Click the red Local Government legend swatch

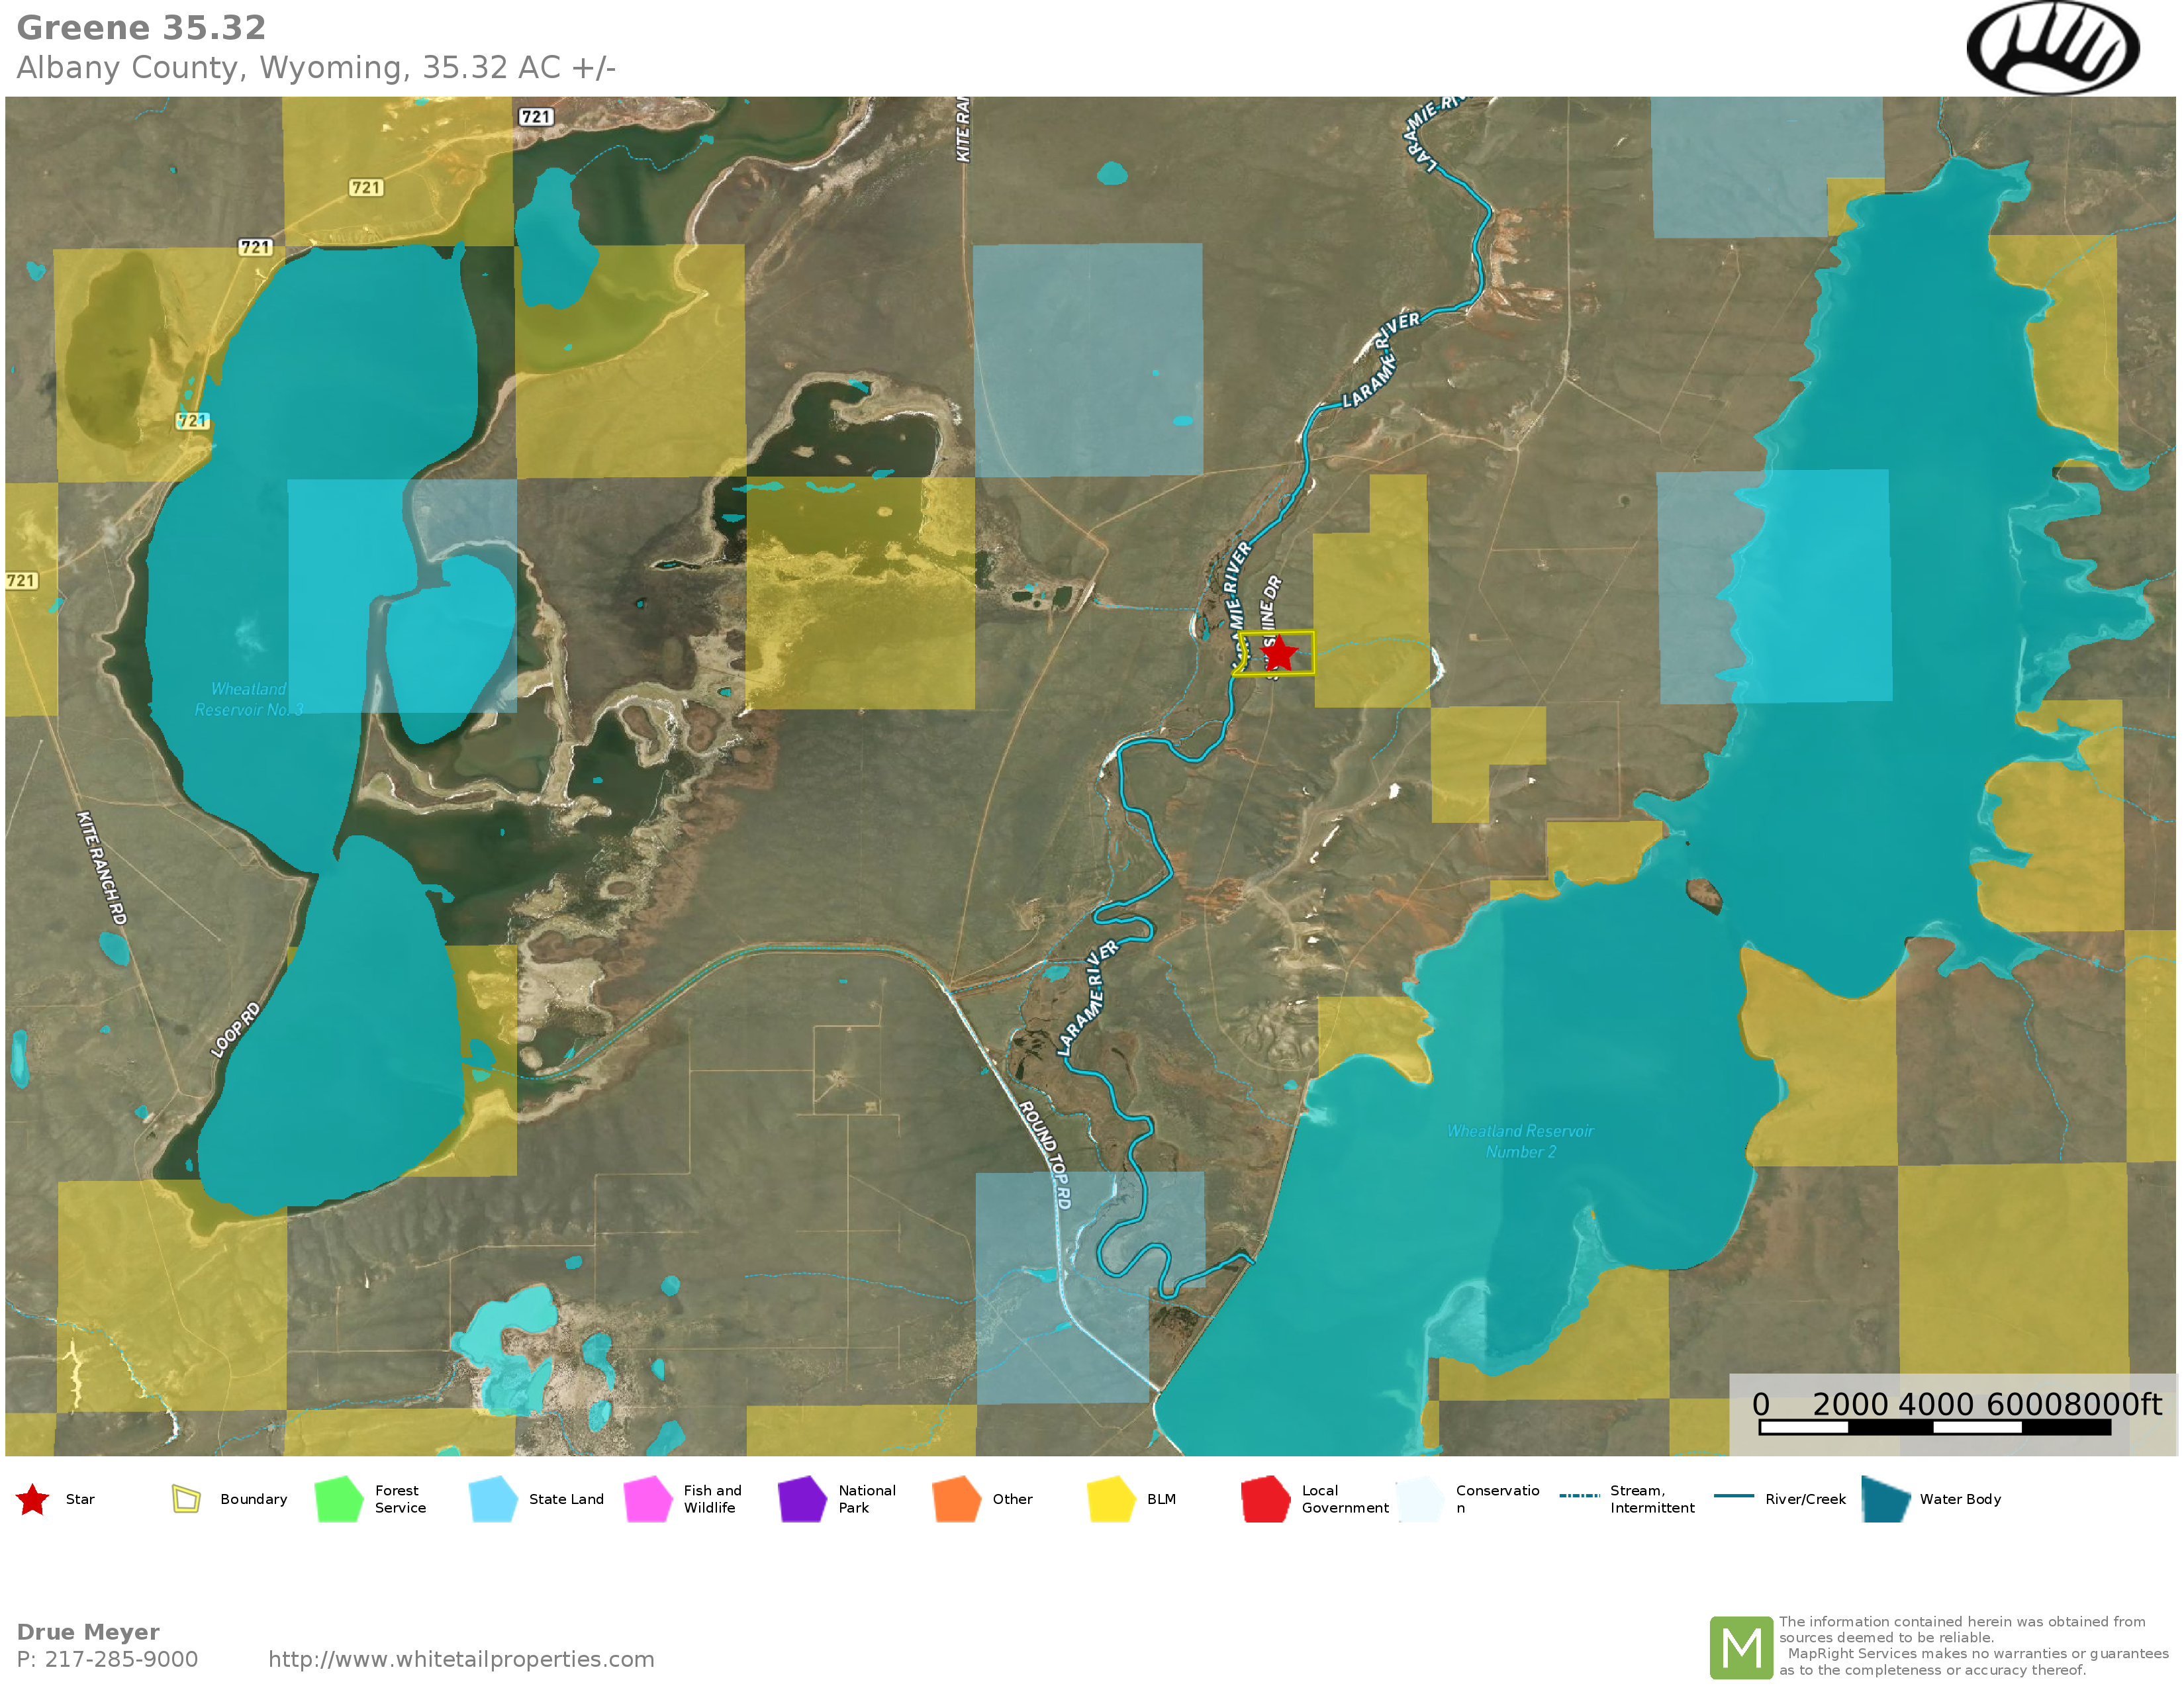point(1265,1499)
